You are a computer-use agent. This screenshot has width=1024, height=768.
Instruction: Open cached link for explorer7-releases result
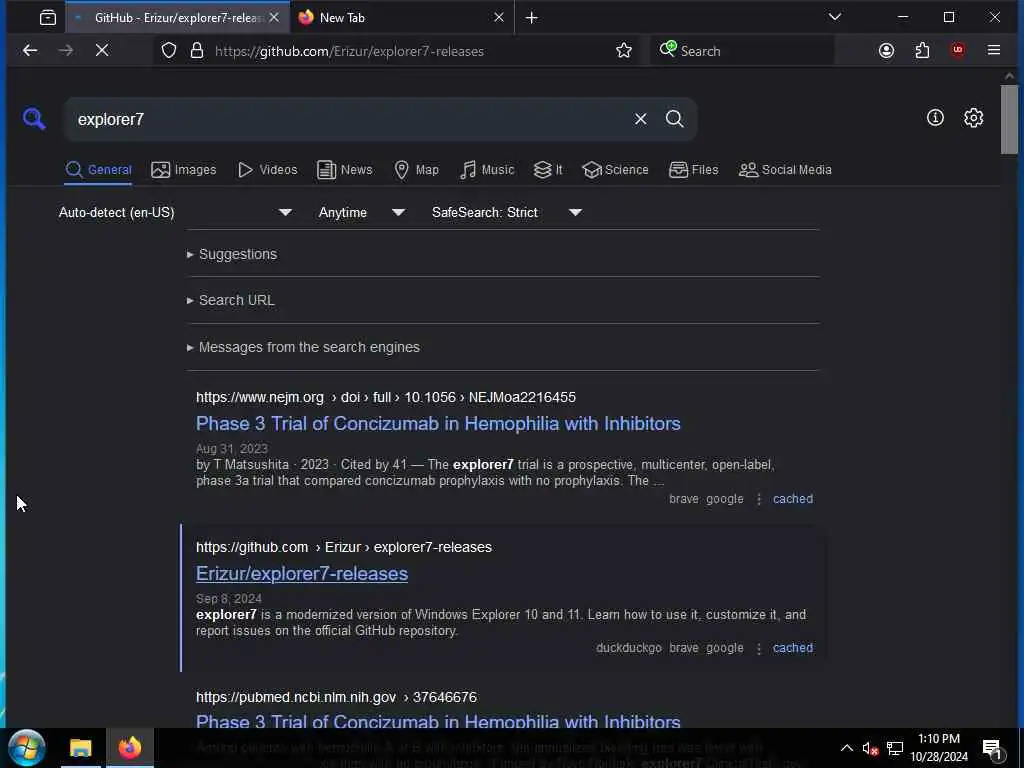click(x=793, y=648)
